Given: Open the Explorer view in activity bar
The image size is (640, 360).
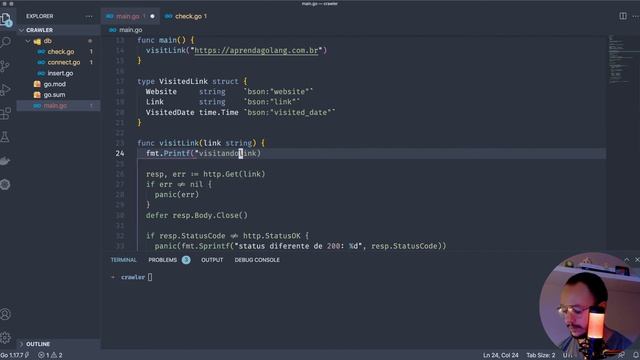Looking at the screenshot, I should (6, 19).
